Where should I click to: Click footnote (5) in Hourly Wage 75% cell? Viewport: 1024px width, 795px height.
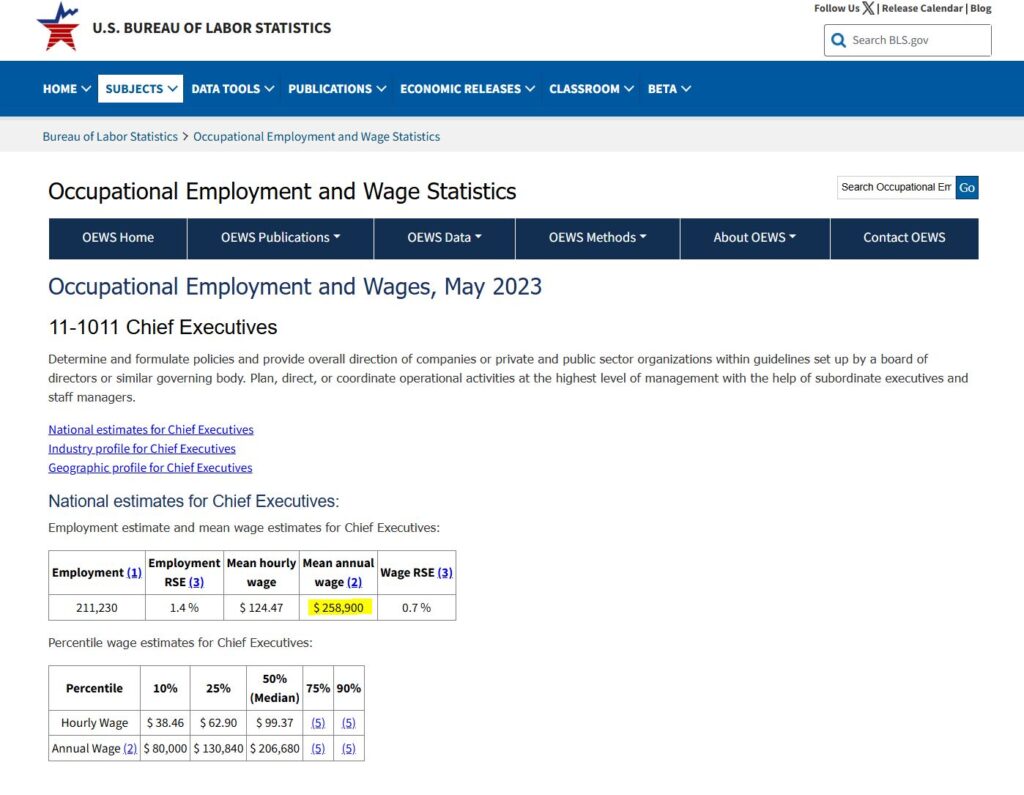[318, 723]
